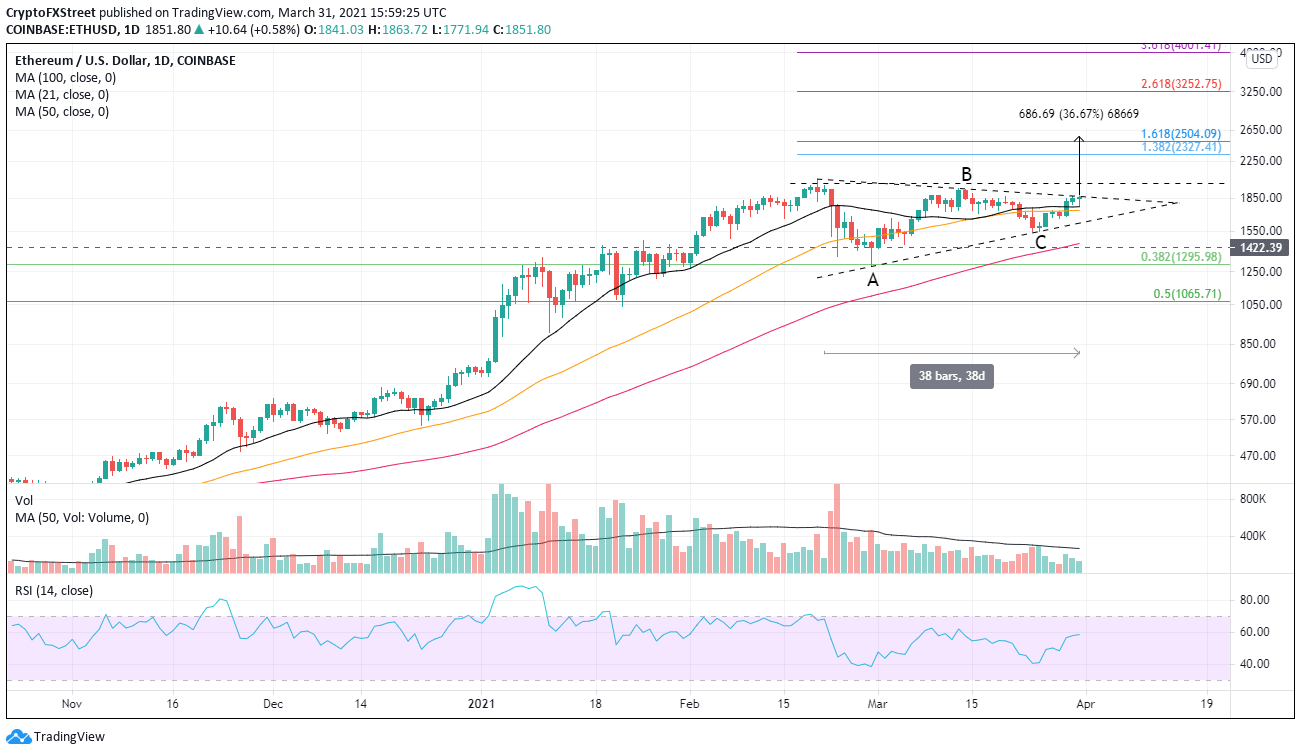1301x755 pixels.
Task: Select the 1.382(2327.41) Fibonacci label
Action: pos(1180,147)
